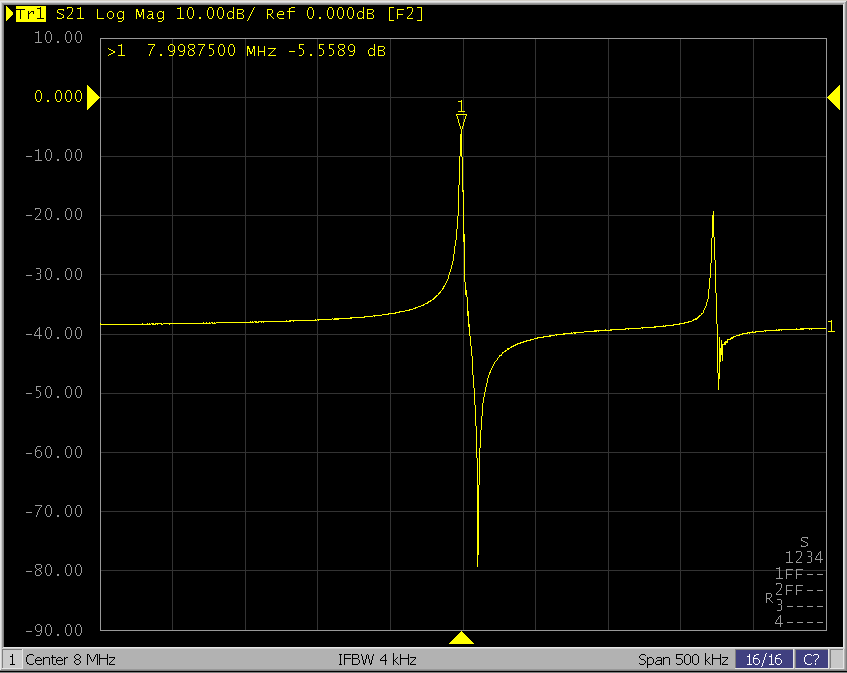The width and height of the screenshot is (847, 673).
Task: Click the right yellow reference position arrow
Action: click(833, 97)
